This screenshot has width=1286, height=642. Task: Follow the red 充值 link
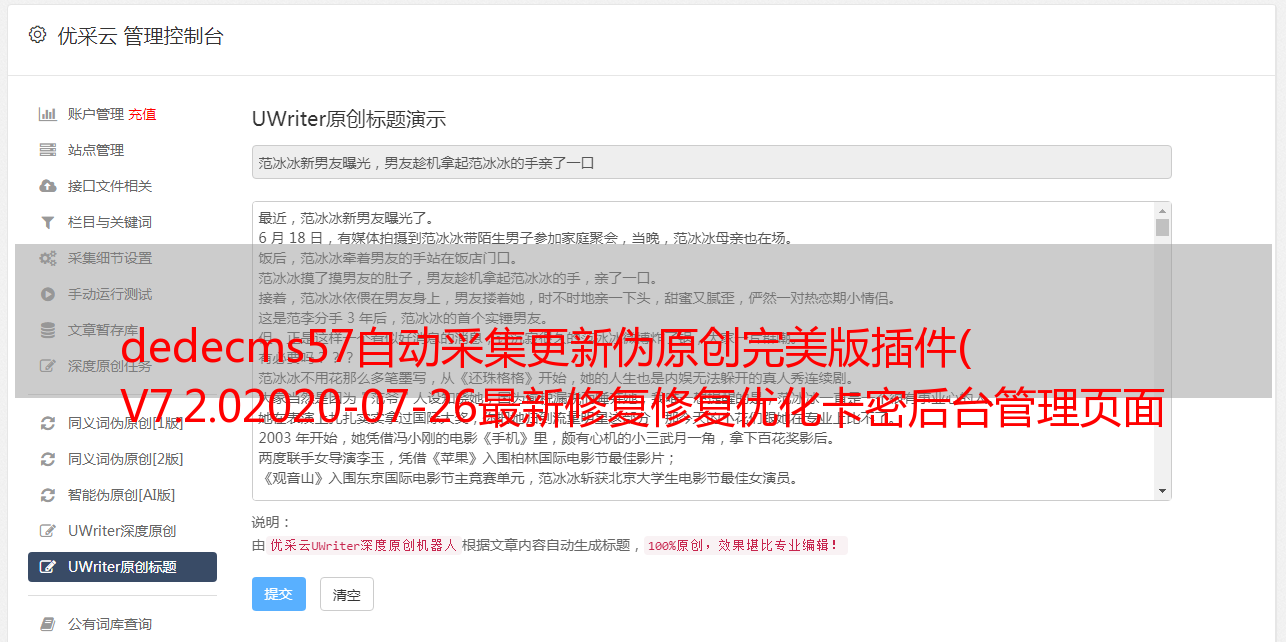point(142,114)
